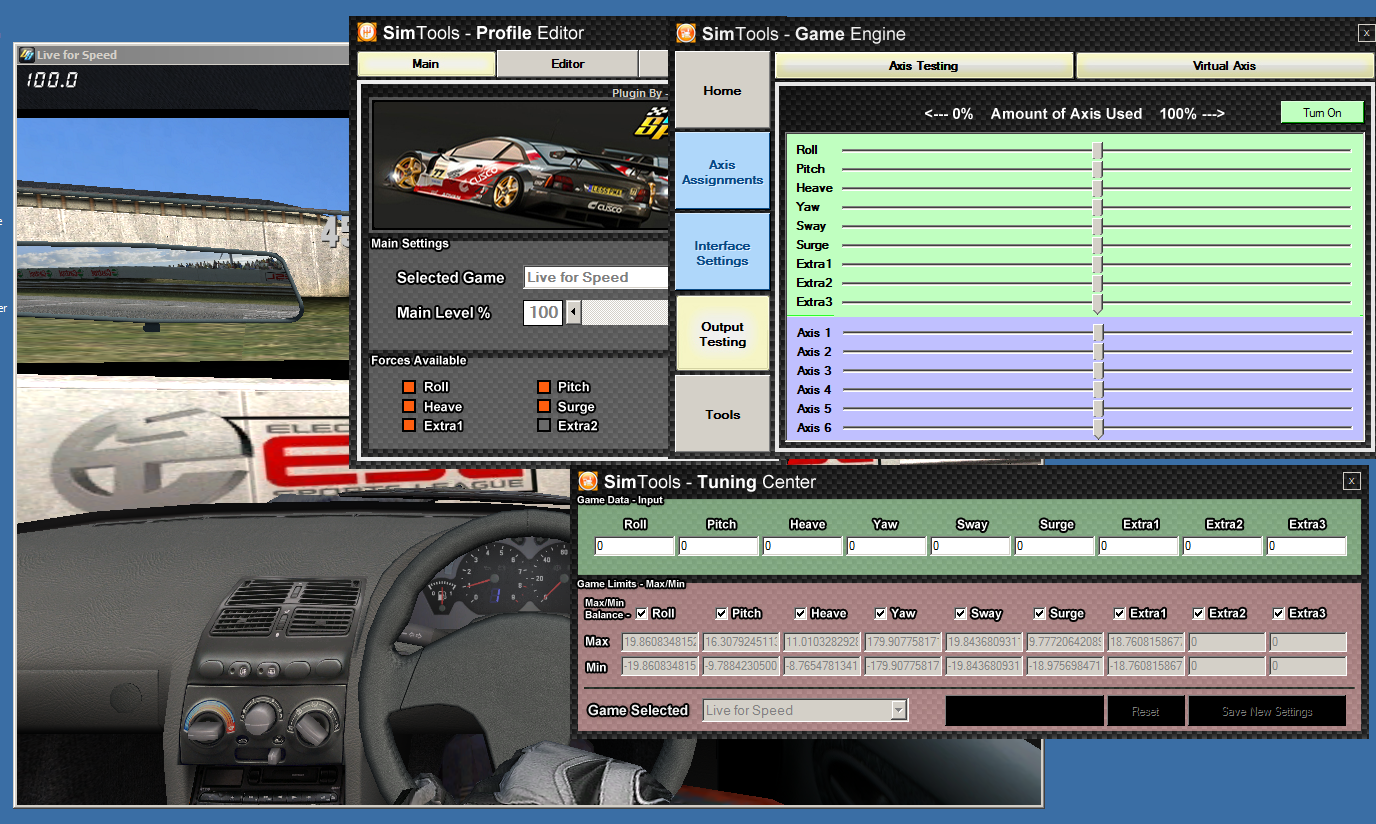Toggle the Pitch force indicator in Profile Editor

[544, 386]
